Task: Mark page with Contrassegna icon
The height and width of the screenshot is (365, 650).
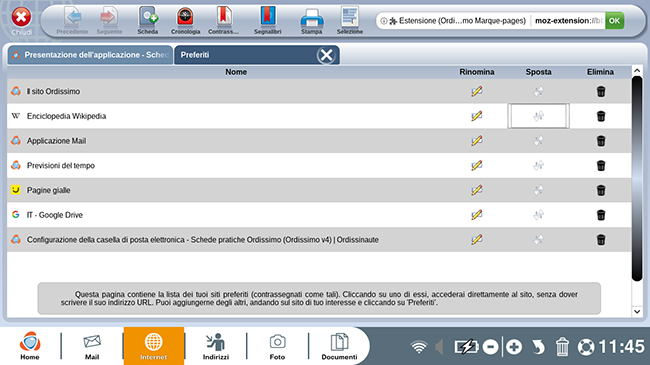Action: coord(223,21)
